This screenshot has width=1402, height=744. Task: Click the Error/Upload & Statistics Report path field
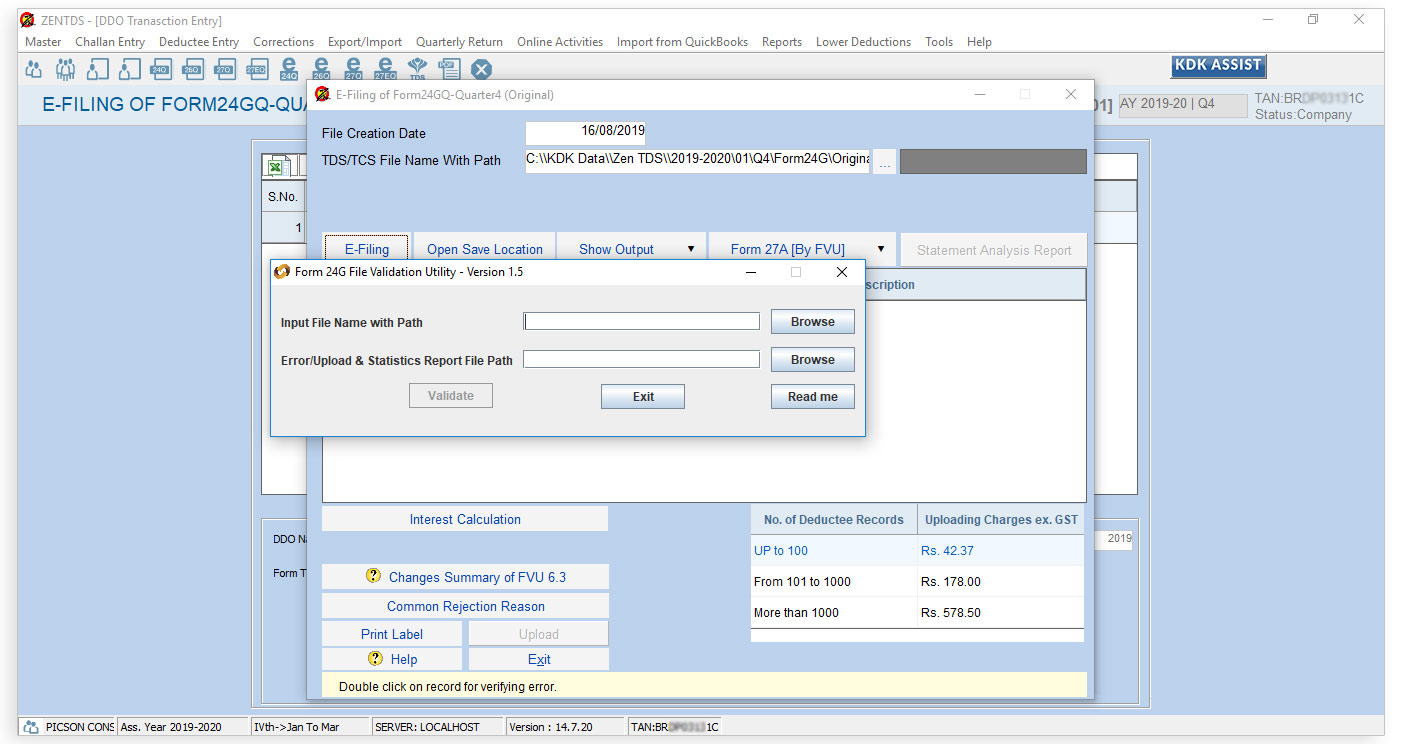642,359
